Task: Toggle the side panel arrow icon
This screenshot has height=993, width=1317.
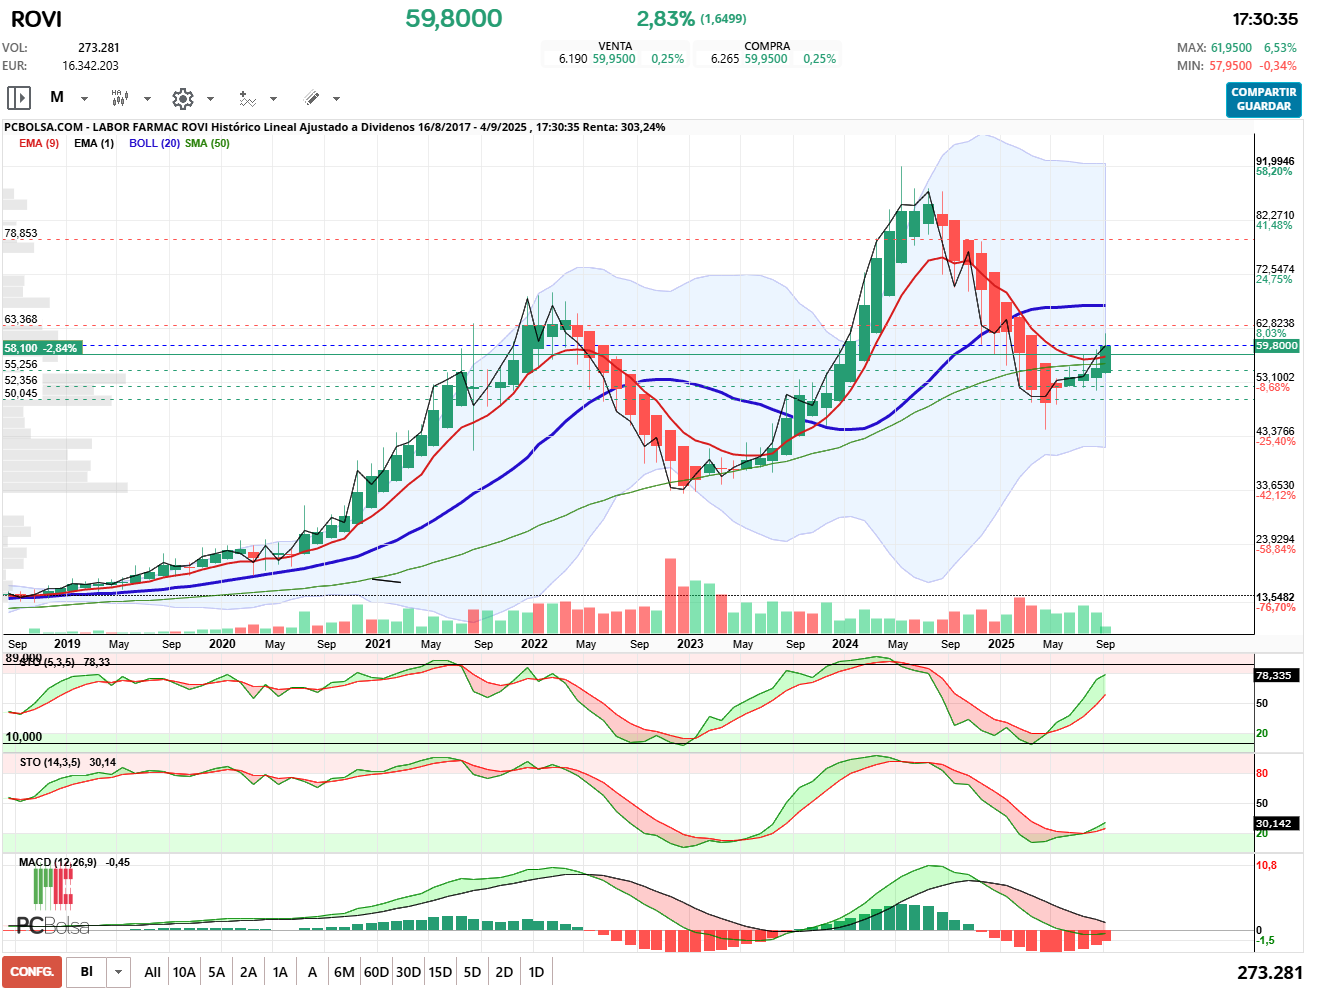Action: (x=19, y=98)
